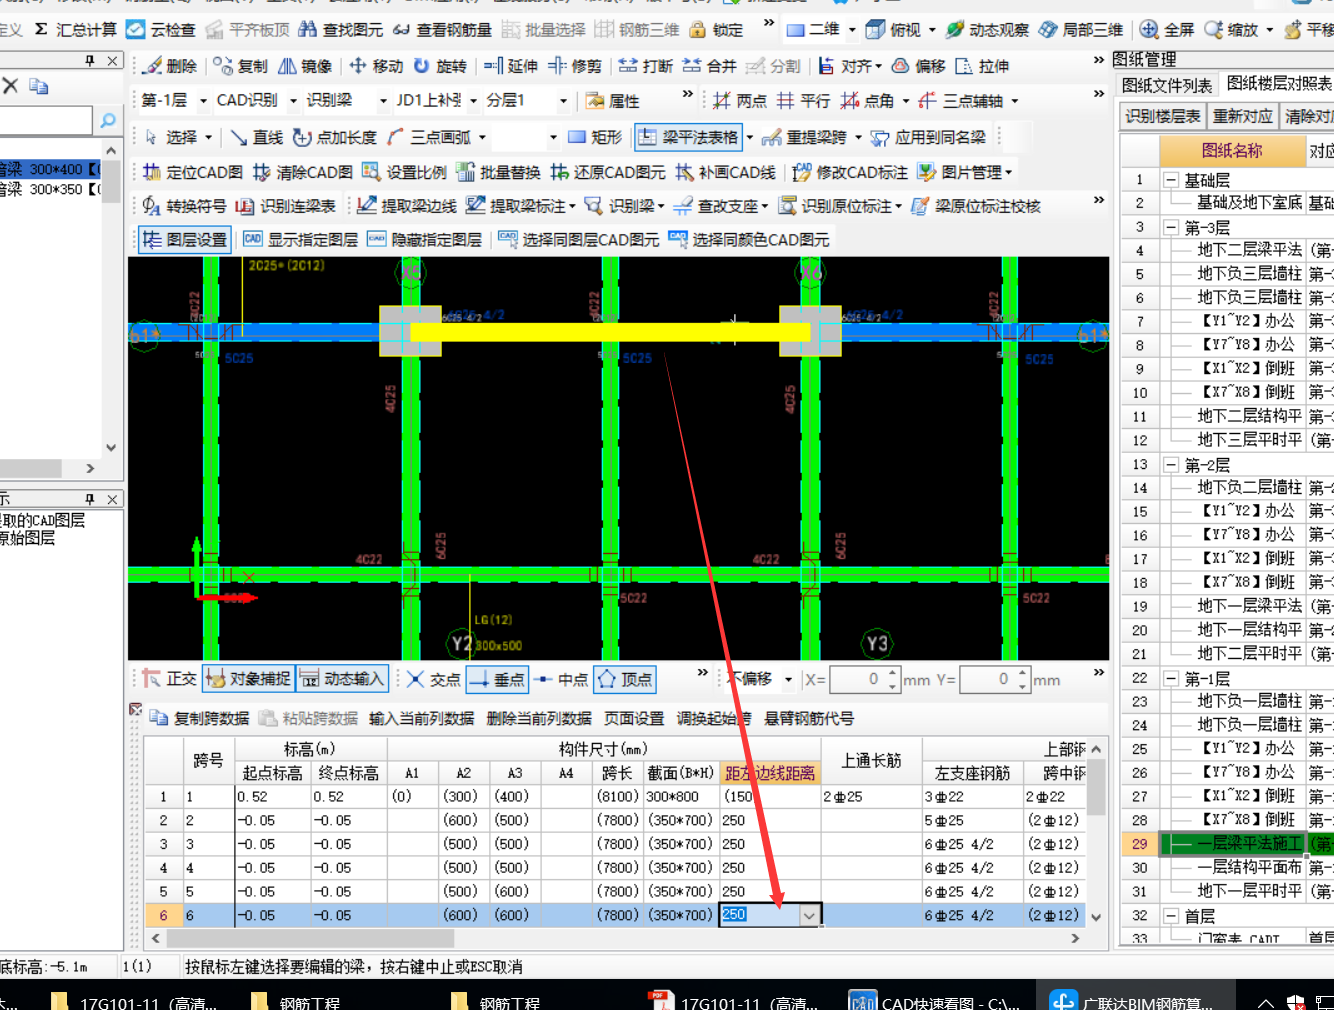Image resolution: width=1334 pixels, height=1010 pixels.
Task: Click 转换符号 convert symbol tool
Action: tap(184, 206)
